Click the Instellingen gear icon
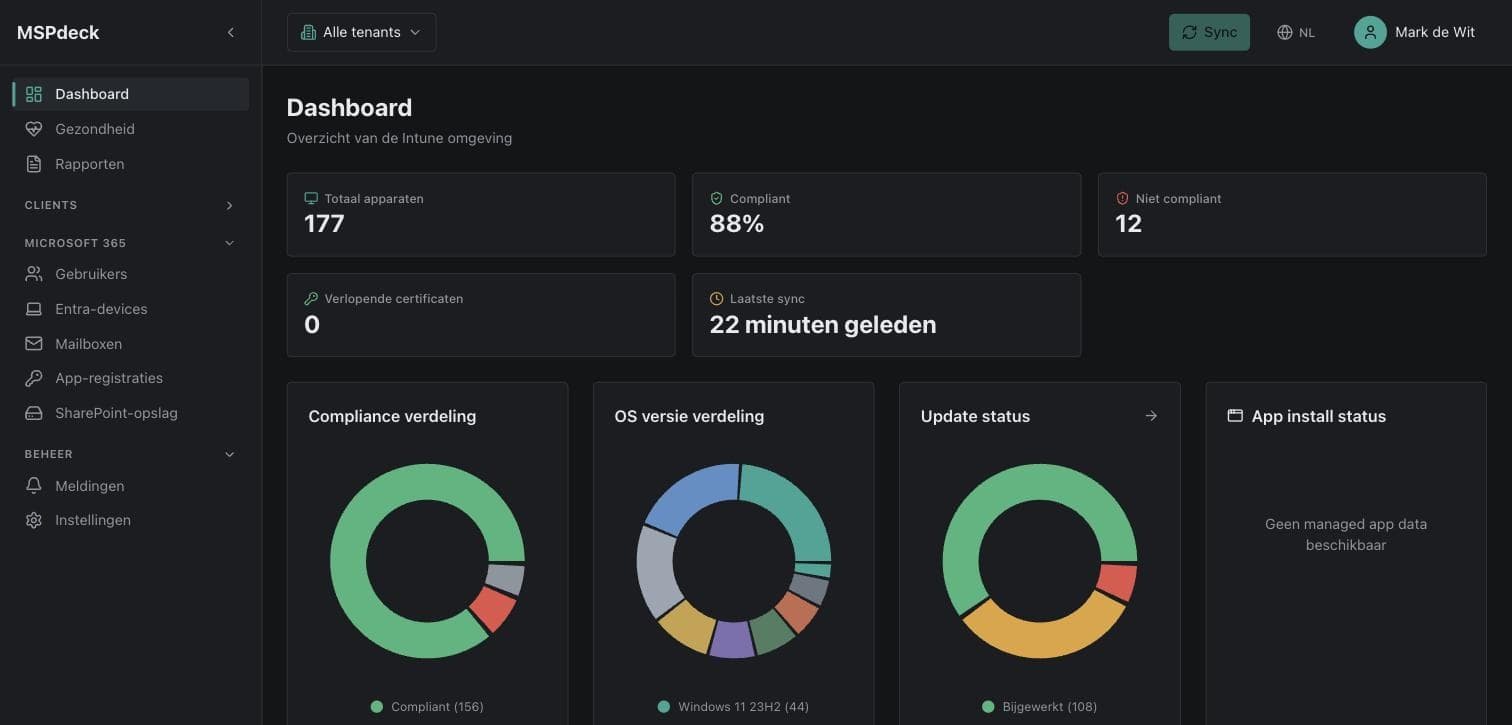1512x725 pixels. point(34,520)
